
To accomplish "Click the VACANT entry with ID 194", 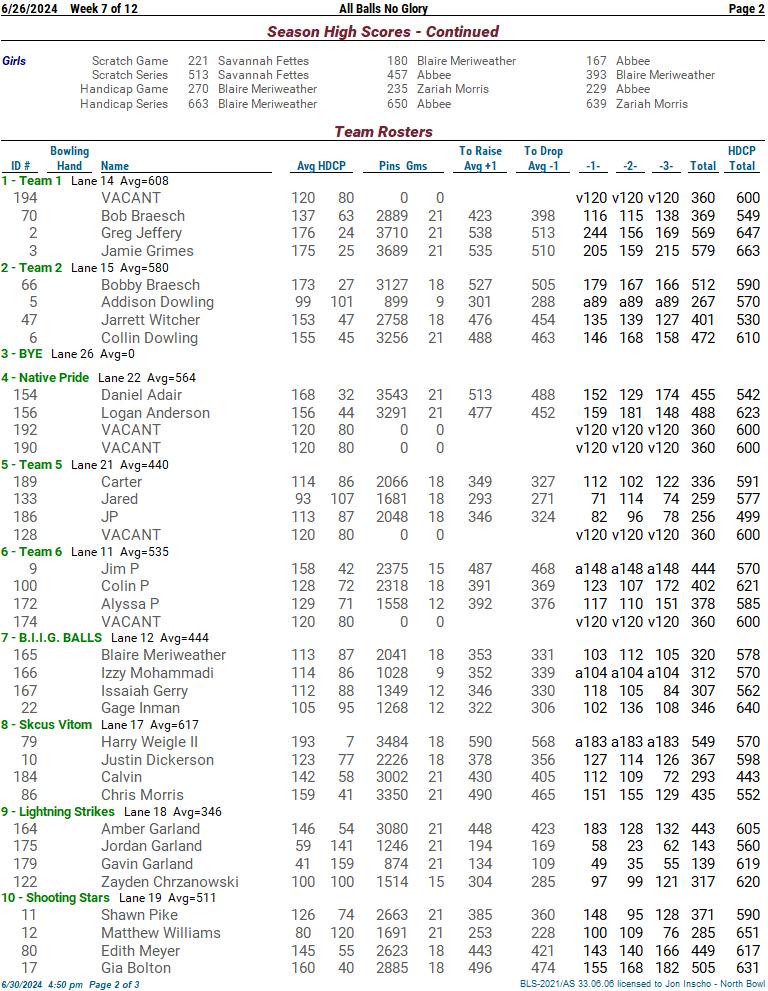I will (131, 198).
